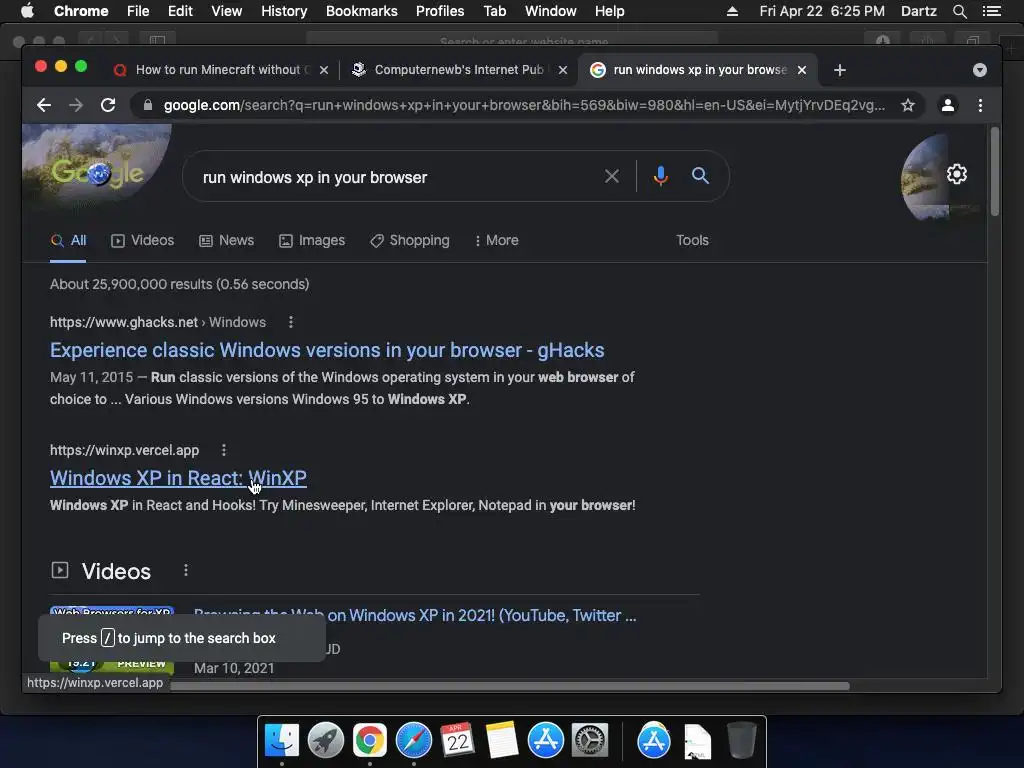Open Launchpad from the Dock

[326, 741]
